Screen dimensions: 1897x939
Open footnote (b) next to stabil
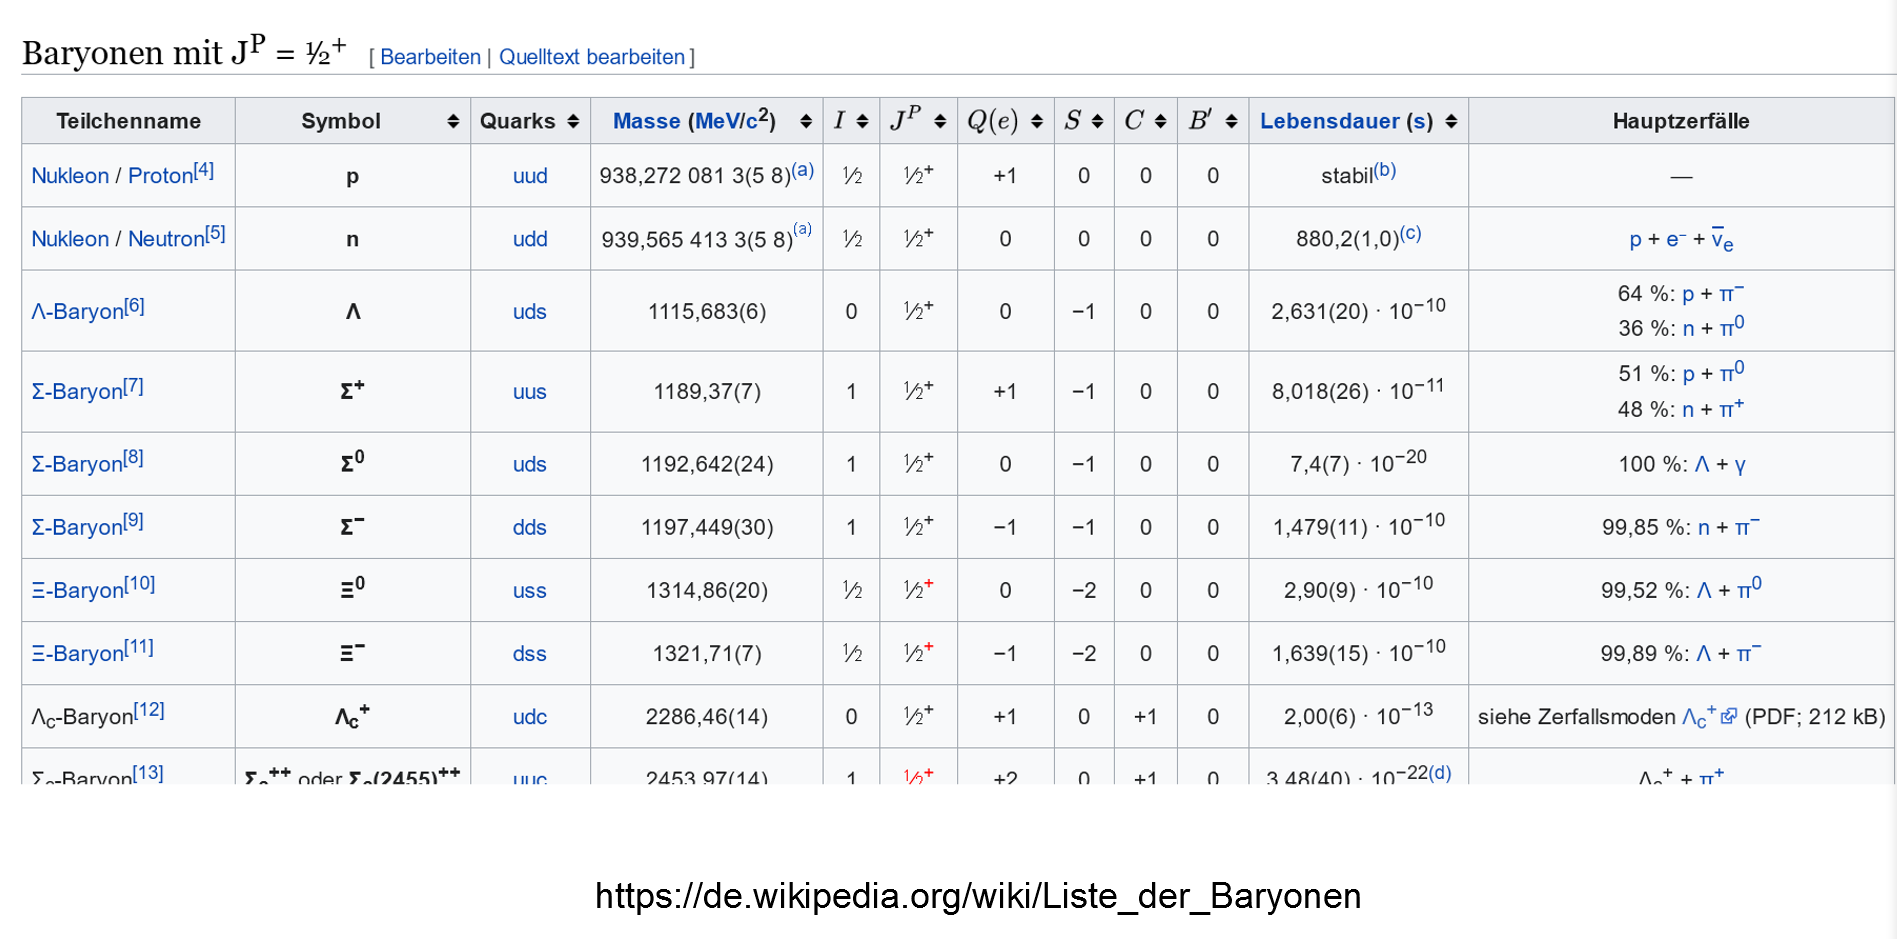[1385, 169]
